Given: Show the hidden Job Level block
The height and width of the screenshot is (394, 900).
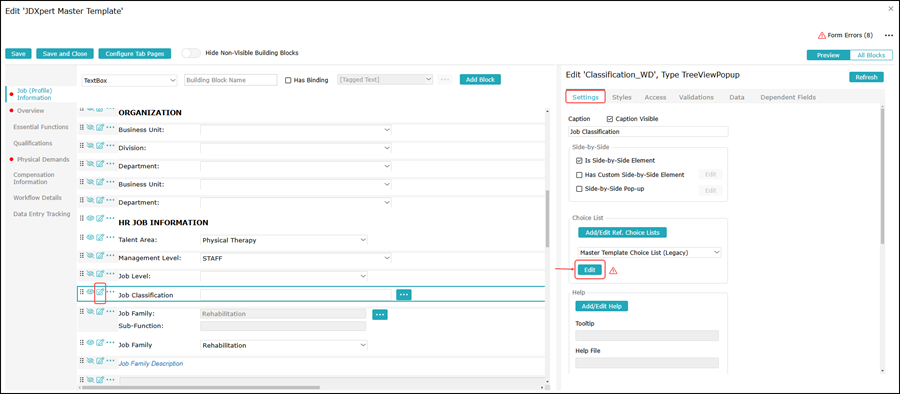Looking at the screenshot, I should click(90, 273).
